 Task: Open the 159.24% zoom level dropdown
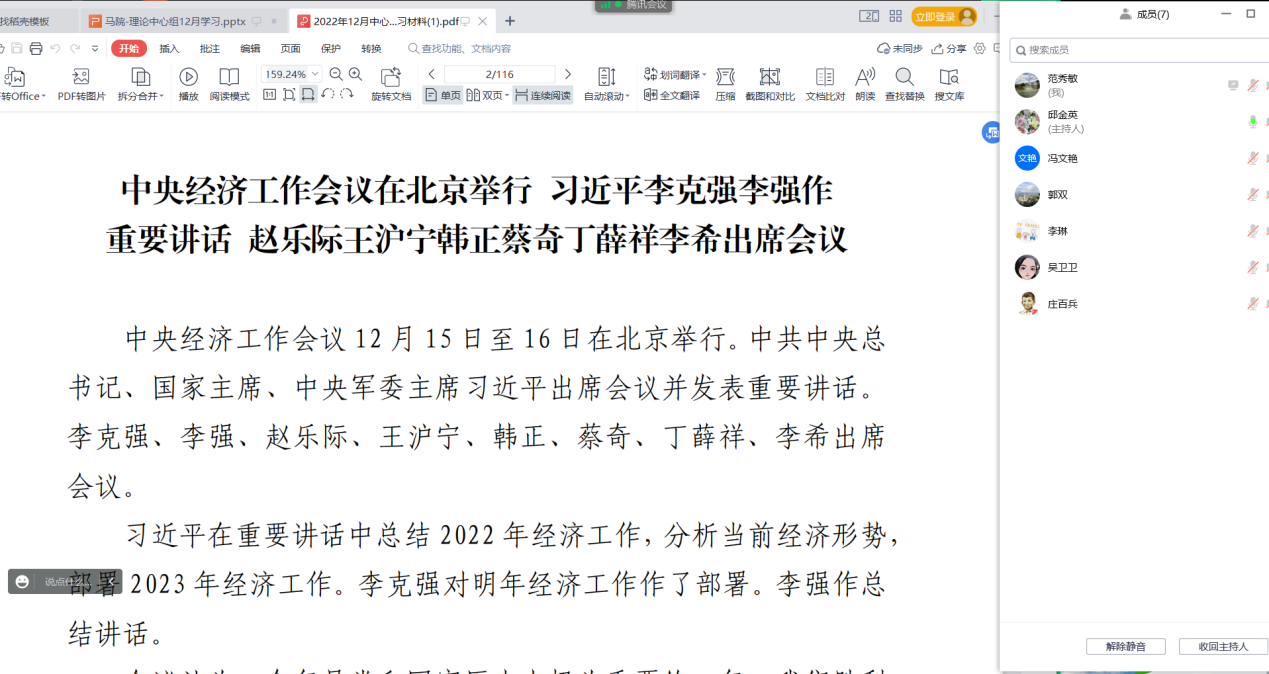(x=316, y=74)
